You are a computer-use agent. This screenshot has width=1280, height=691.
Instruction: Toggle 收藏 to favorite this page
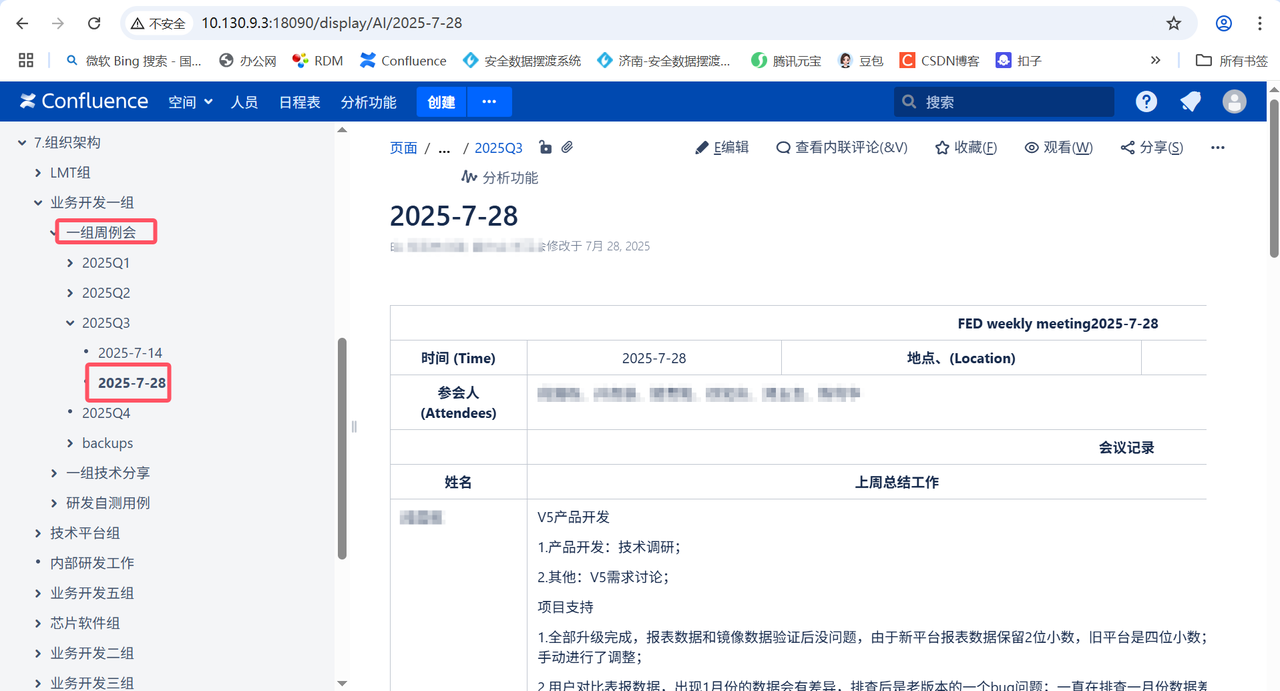point(965,147)
